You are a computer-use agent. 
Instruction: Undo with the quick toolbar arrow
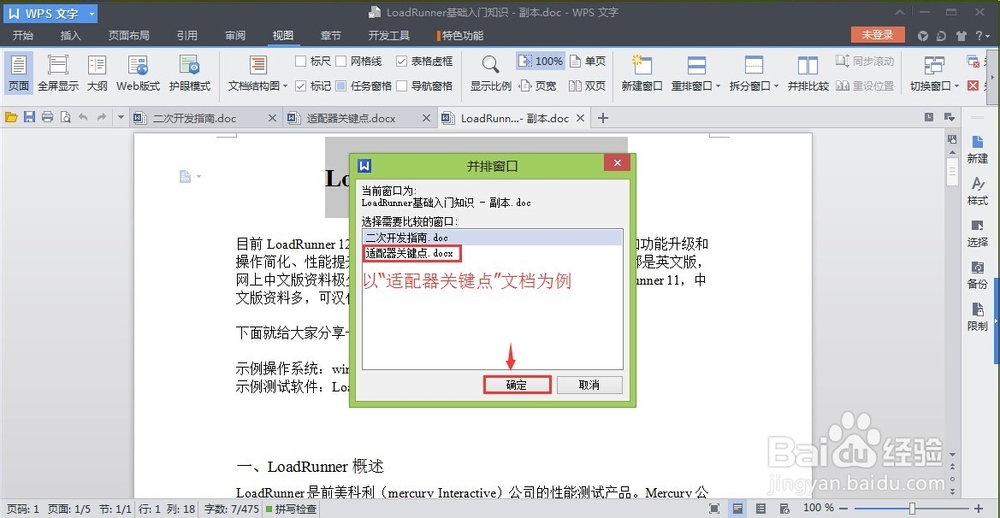(x=83, y=117)
